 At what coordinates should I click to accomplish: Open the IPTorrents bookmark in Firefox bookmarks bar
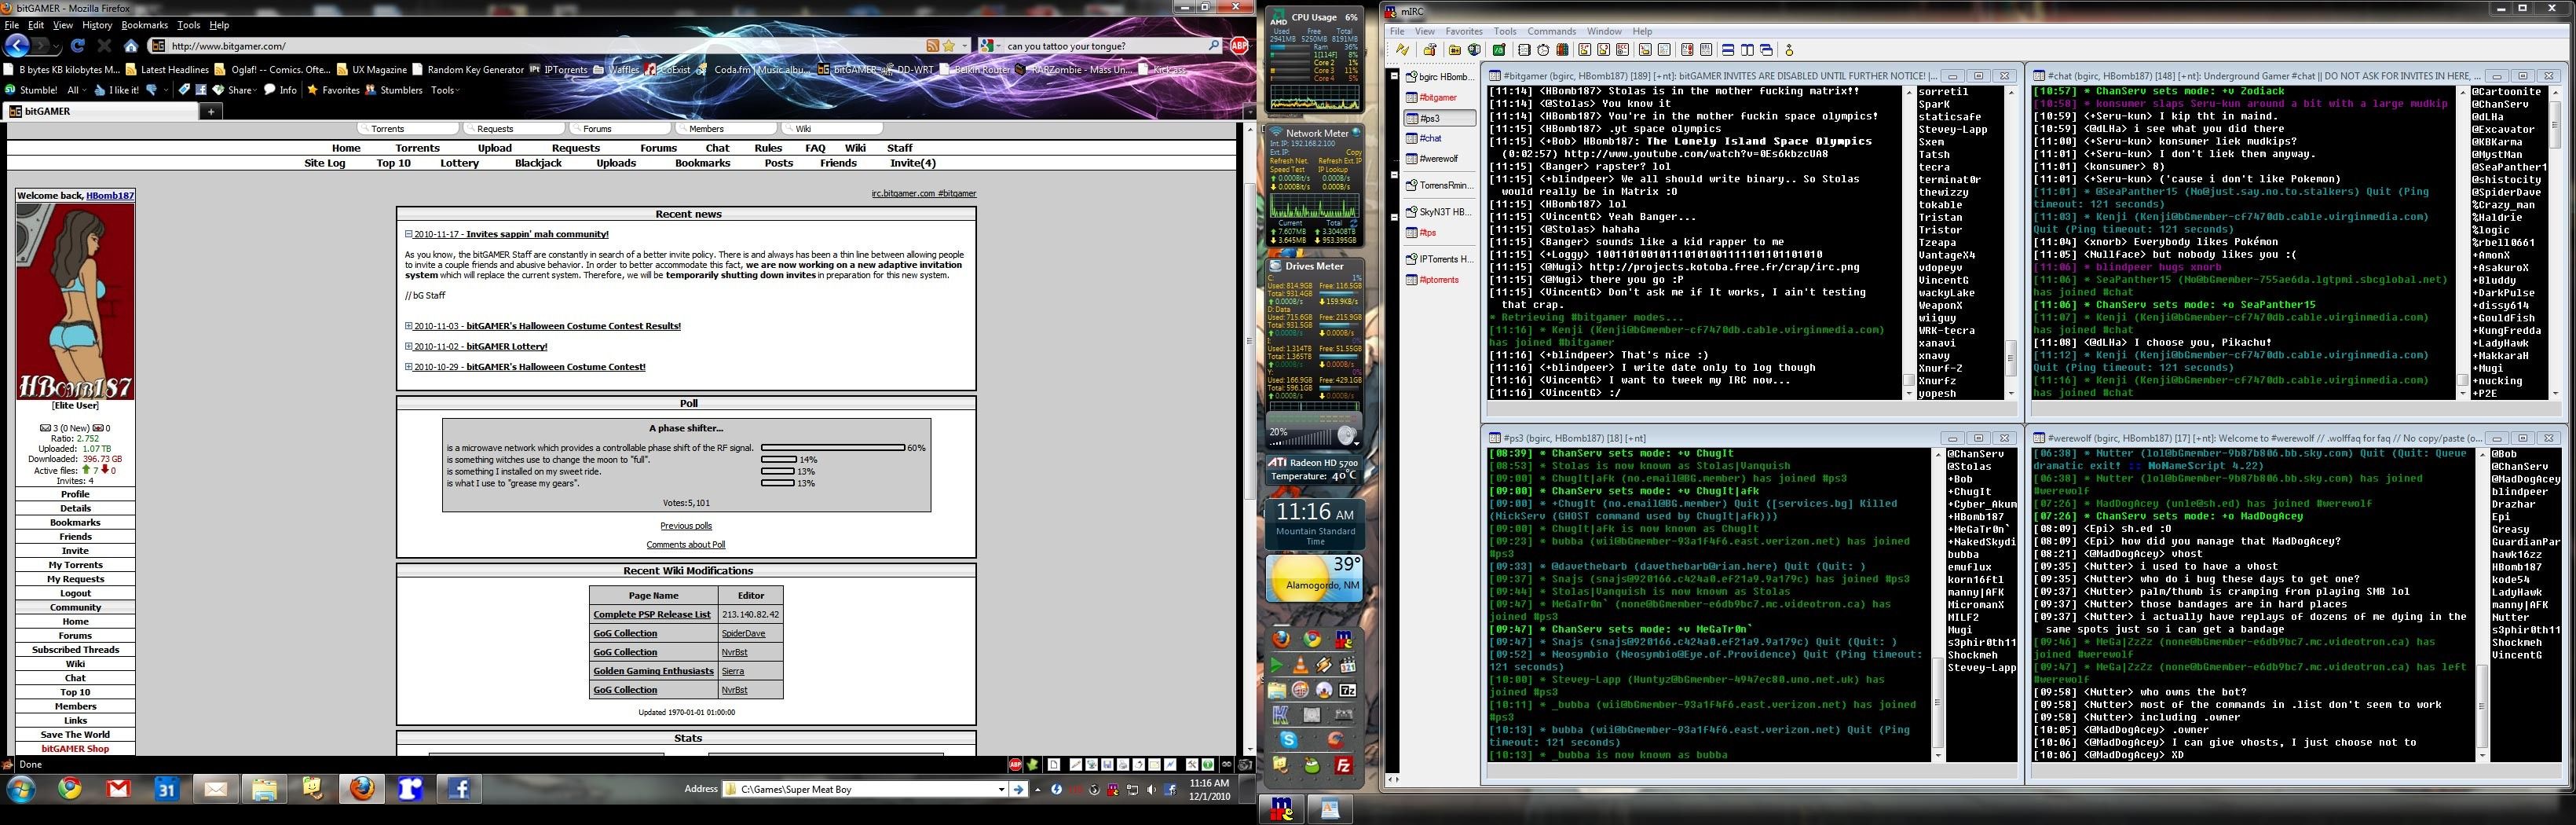tap(559, 70)
